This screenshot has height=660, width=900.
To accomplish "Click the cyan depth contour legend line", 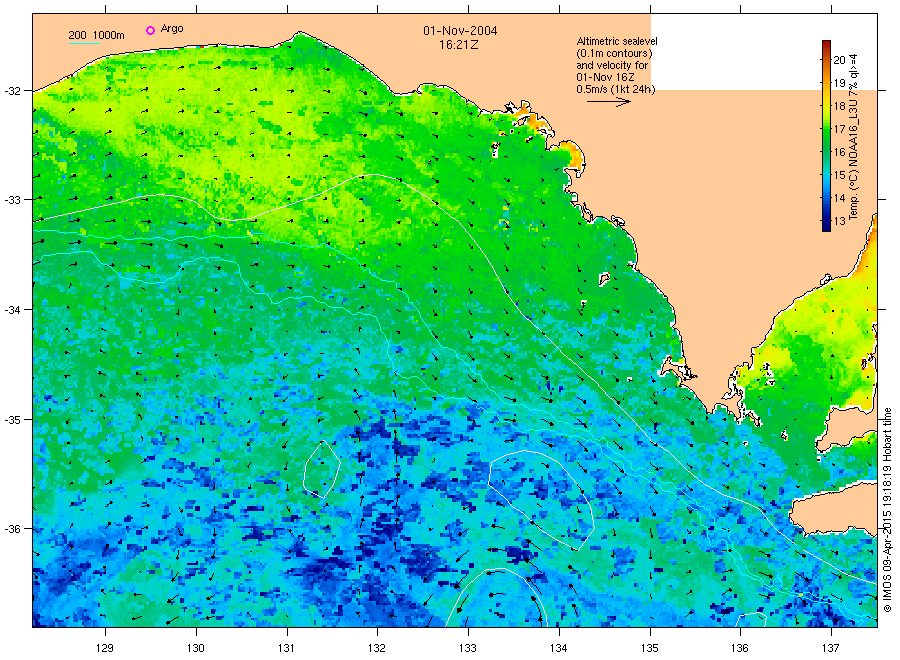I will (84, 43).
